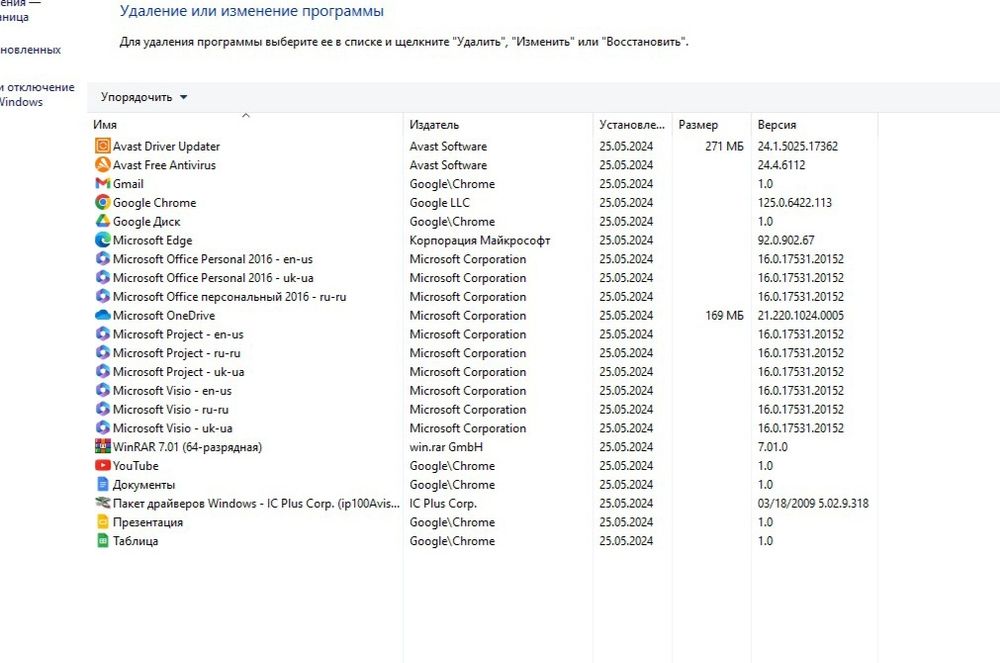Viewport: 1000px width, 663px height.
Task: Open the Упорядочить dropdown menu
Action: coord(144,98)
